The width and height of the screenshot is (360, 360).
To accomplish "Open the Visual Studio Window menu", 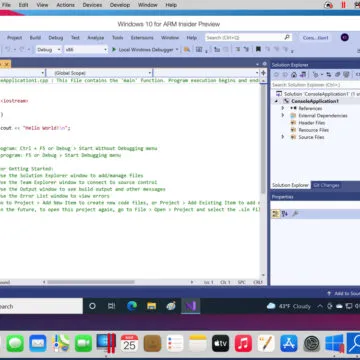I will [170, 38].
